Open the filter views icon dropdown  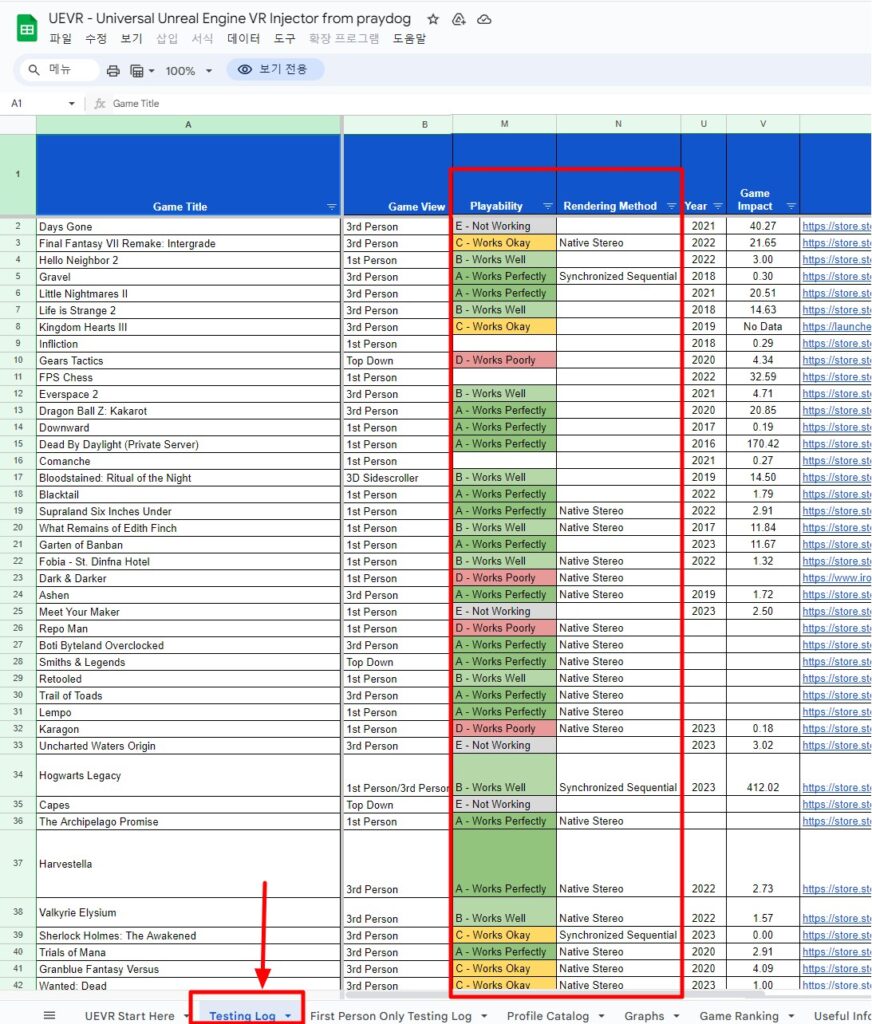pyautogui.click(x=142, y=71)
